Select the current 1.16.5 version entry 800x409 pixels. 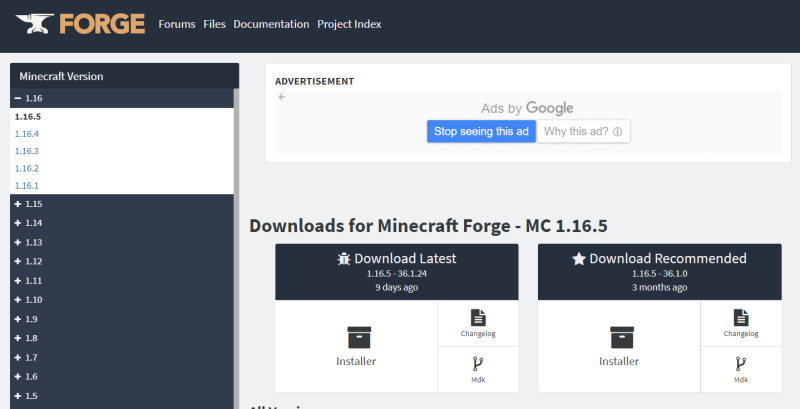tap(28, 116)
